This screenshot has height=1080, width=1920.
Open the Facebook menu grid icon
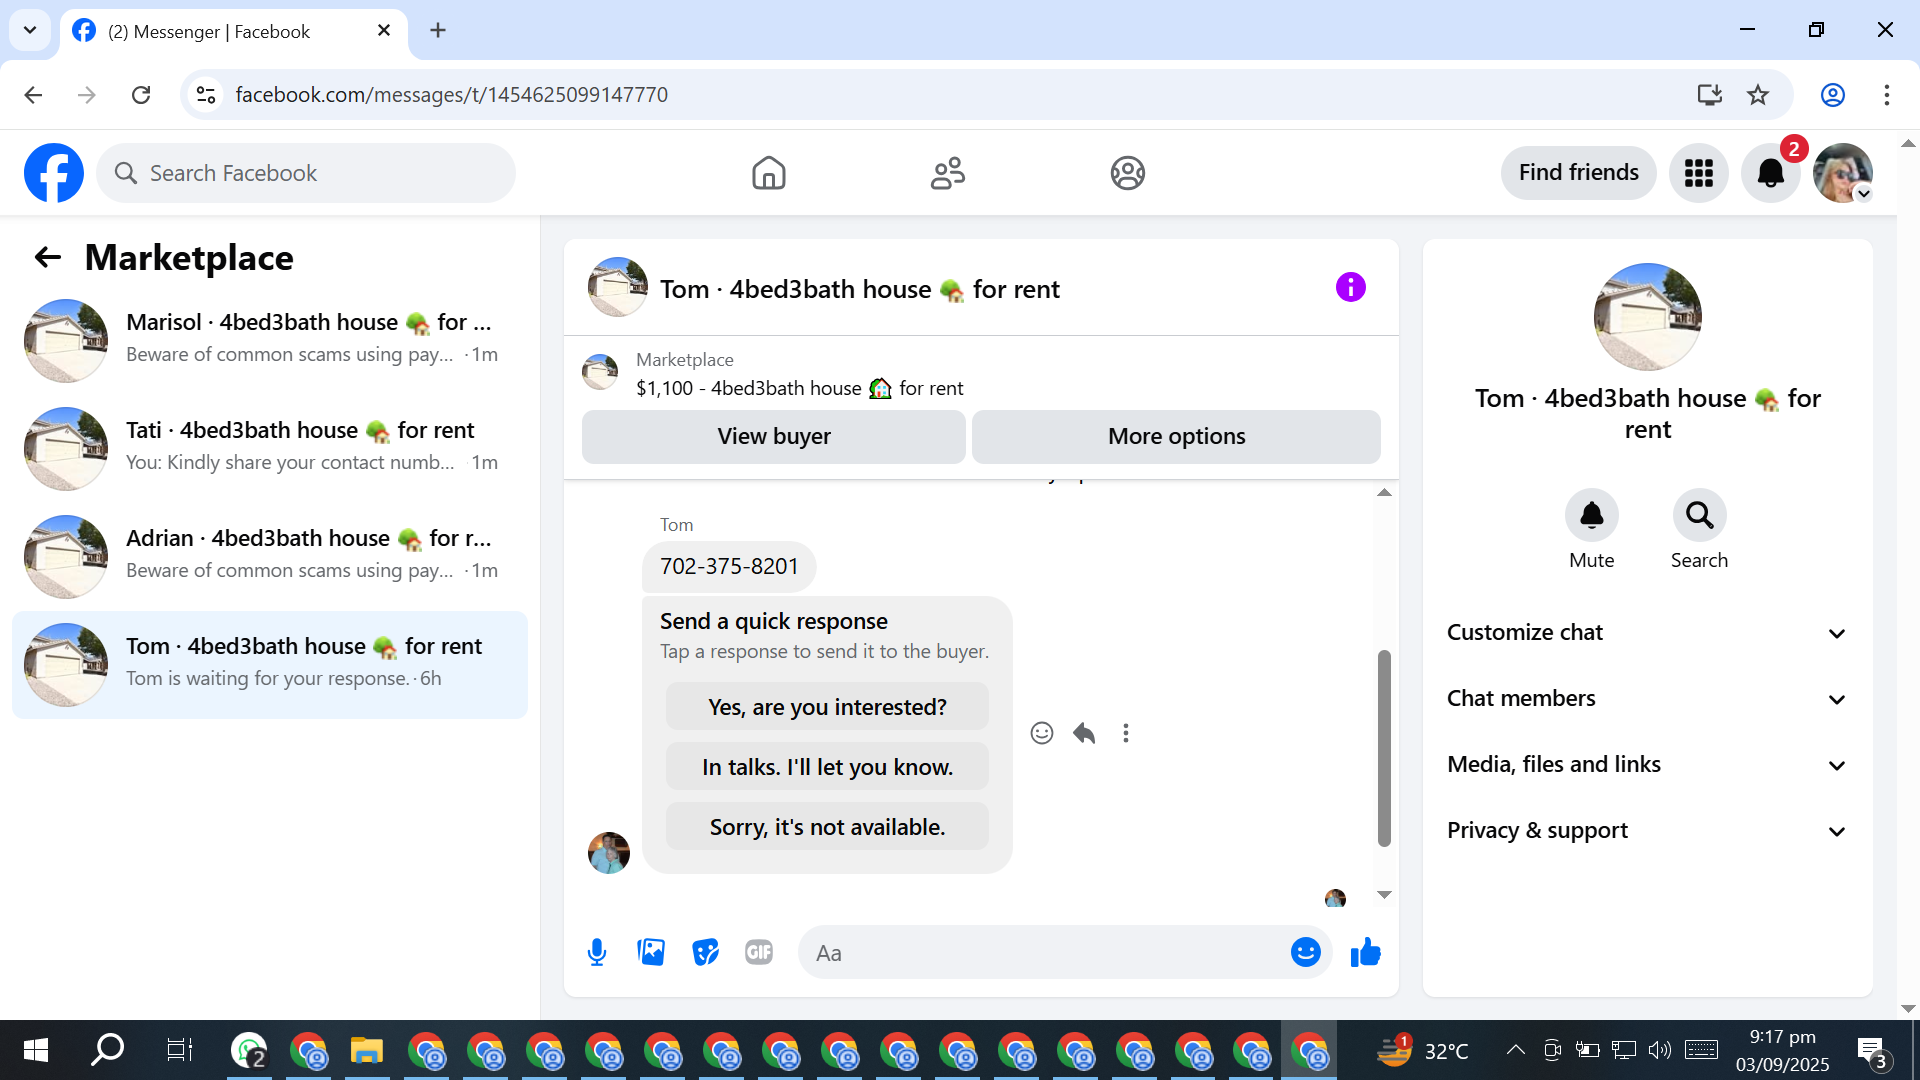(1698, 173)
